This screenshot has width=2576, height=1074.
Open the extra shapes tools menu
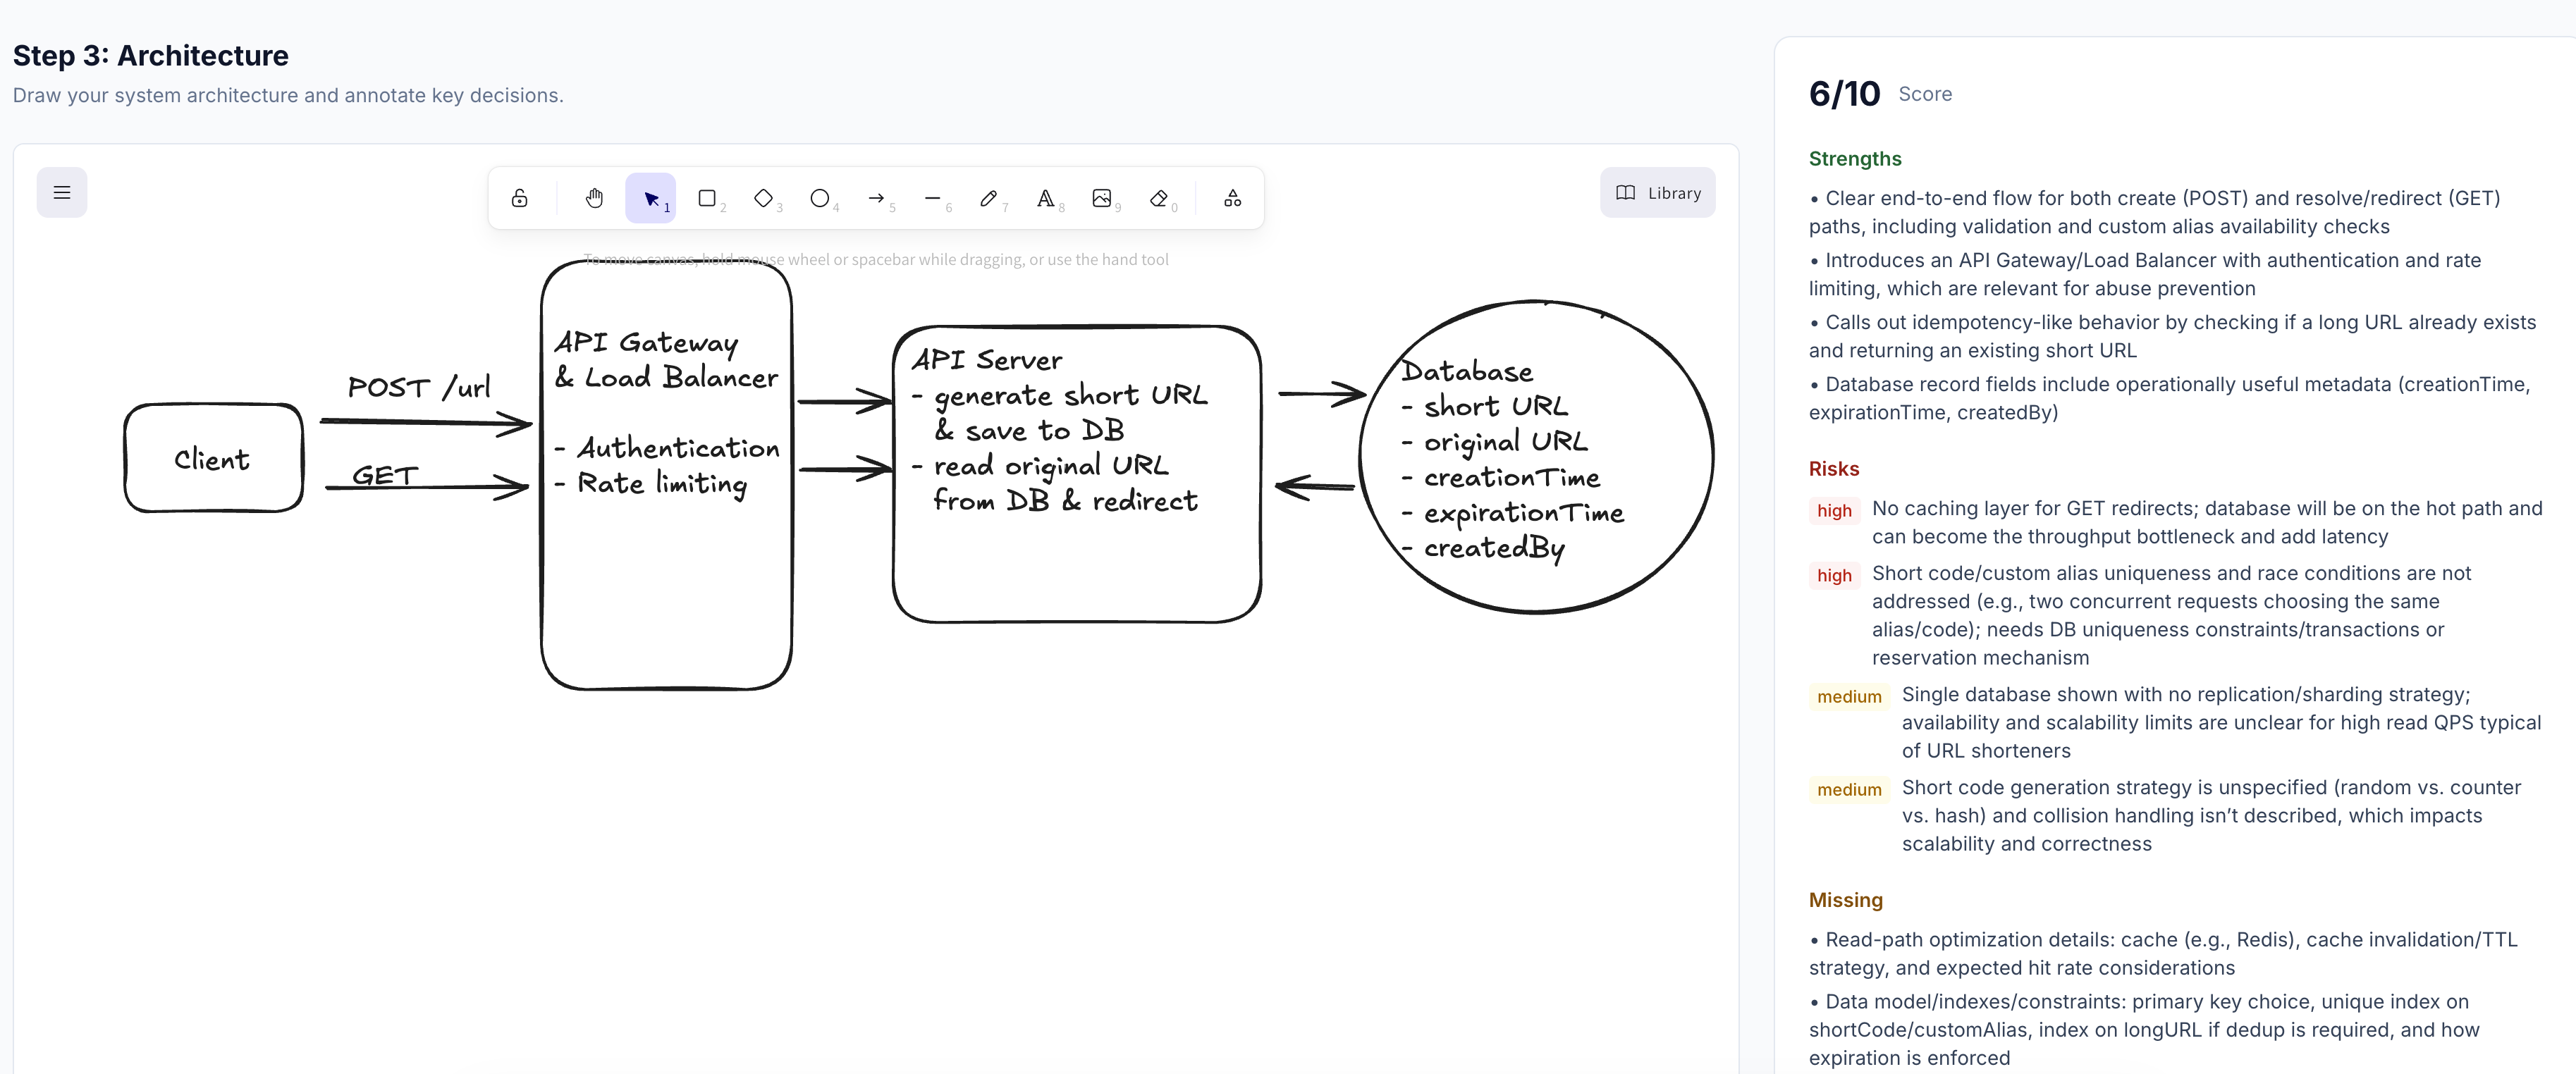[x=1232, y=198]
